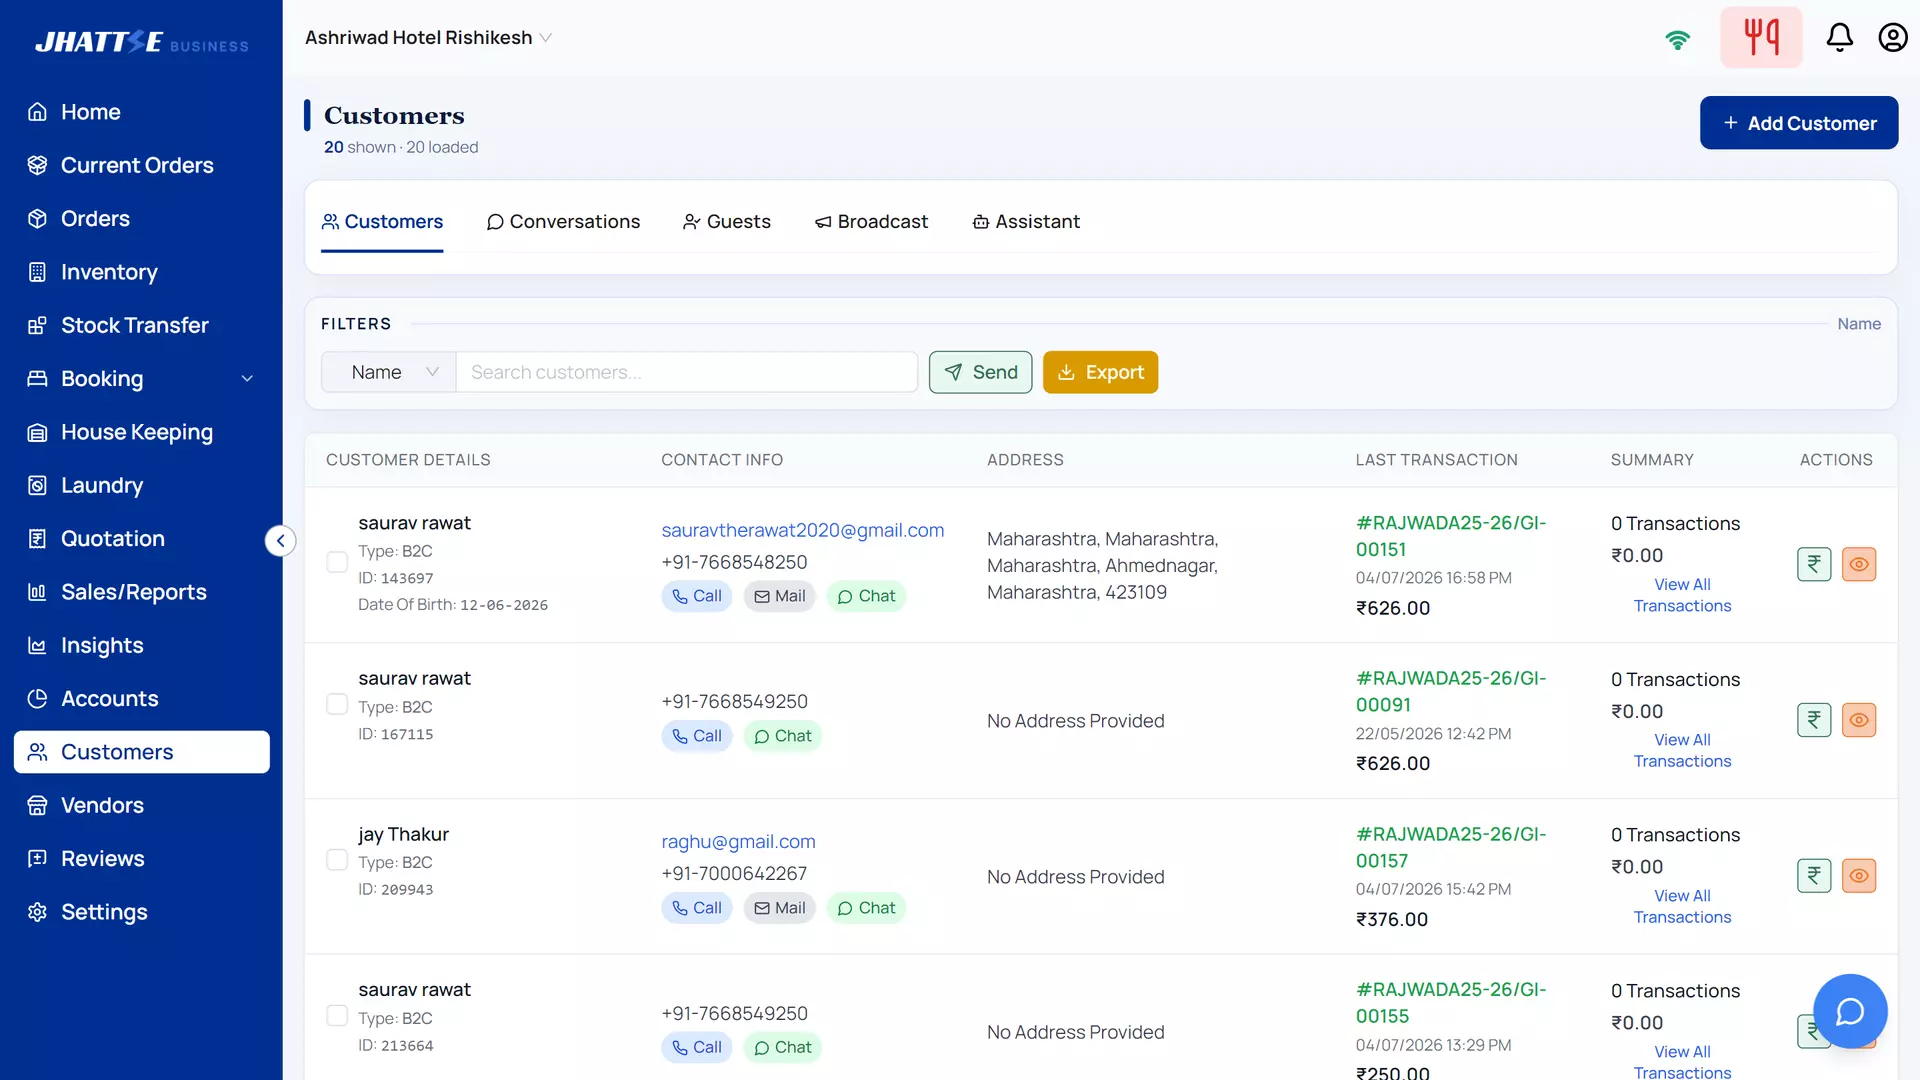Open Laundry in the sidebar

tap(142, 485)
